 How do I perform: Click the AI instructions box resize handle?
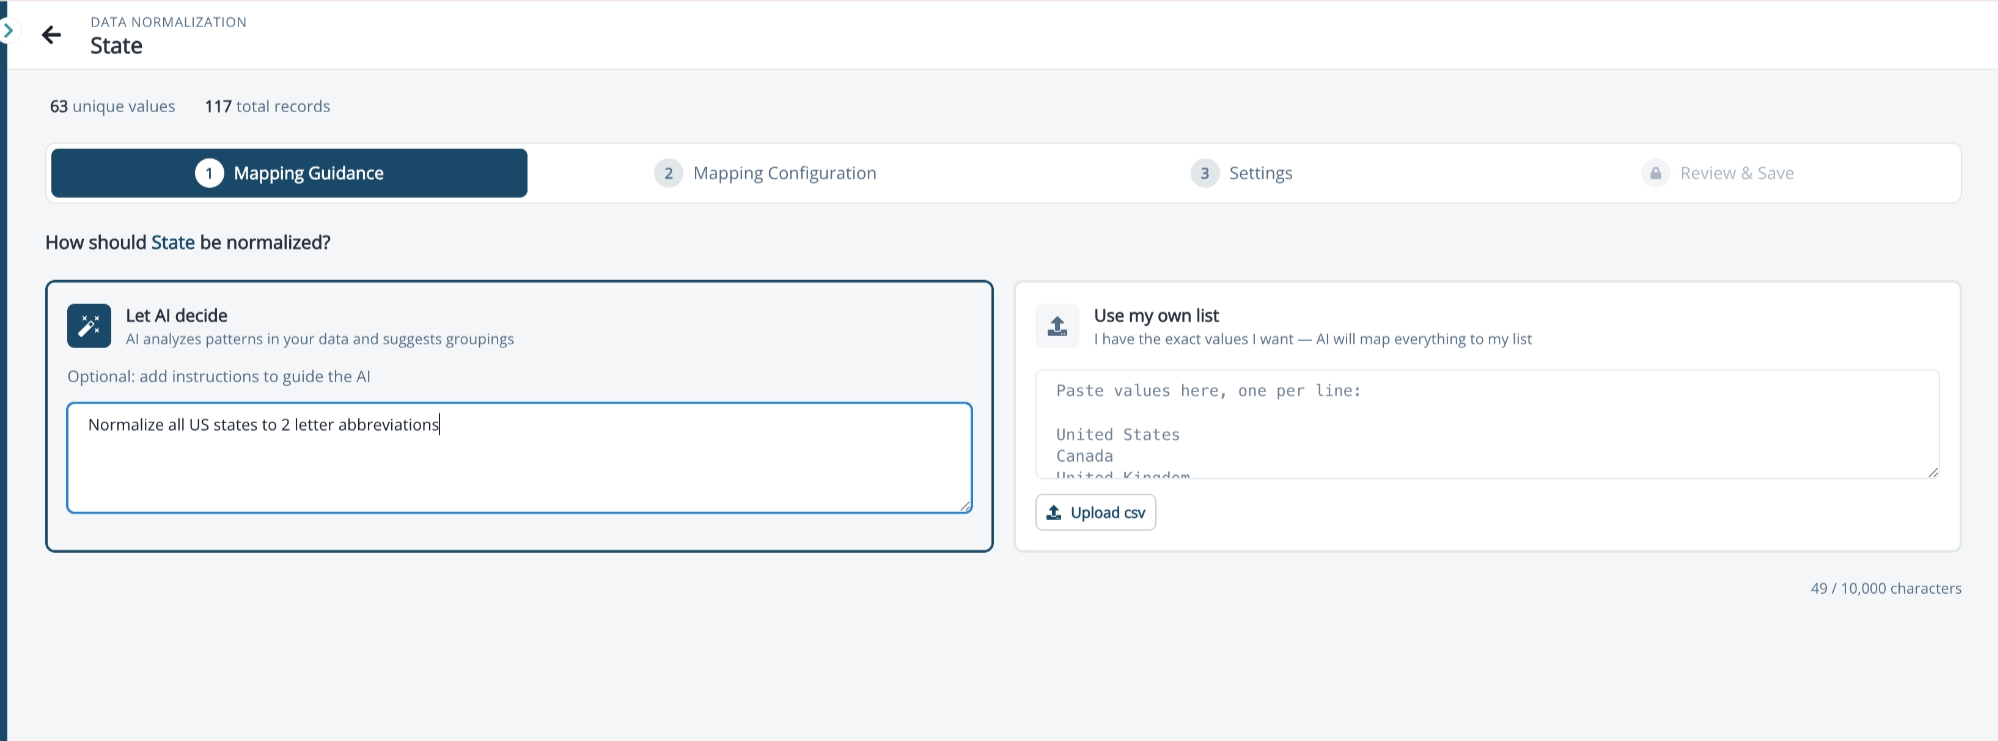965,506
